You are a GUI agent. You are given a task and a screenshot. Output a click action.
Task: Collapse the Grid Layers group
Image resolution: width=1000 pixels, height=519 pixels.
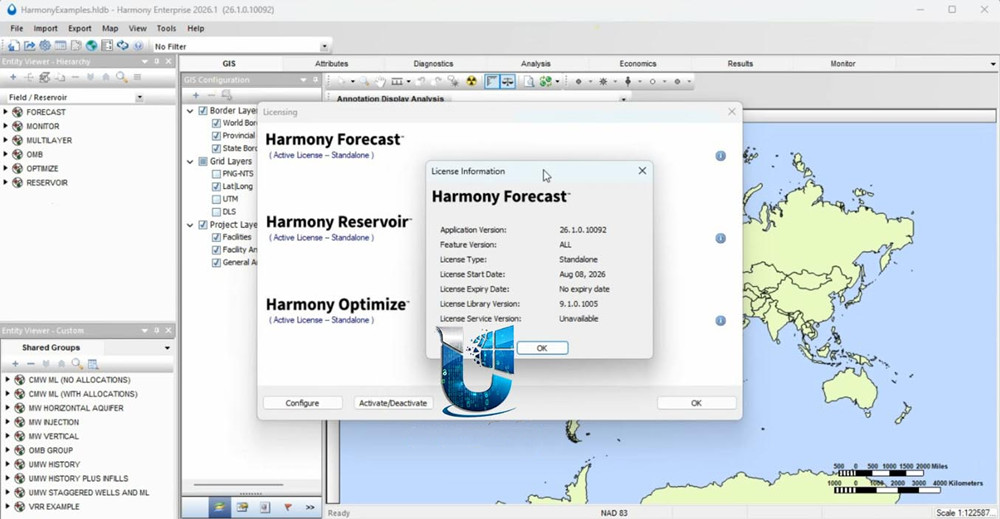pyautogui.click(x=190, y=161)
